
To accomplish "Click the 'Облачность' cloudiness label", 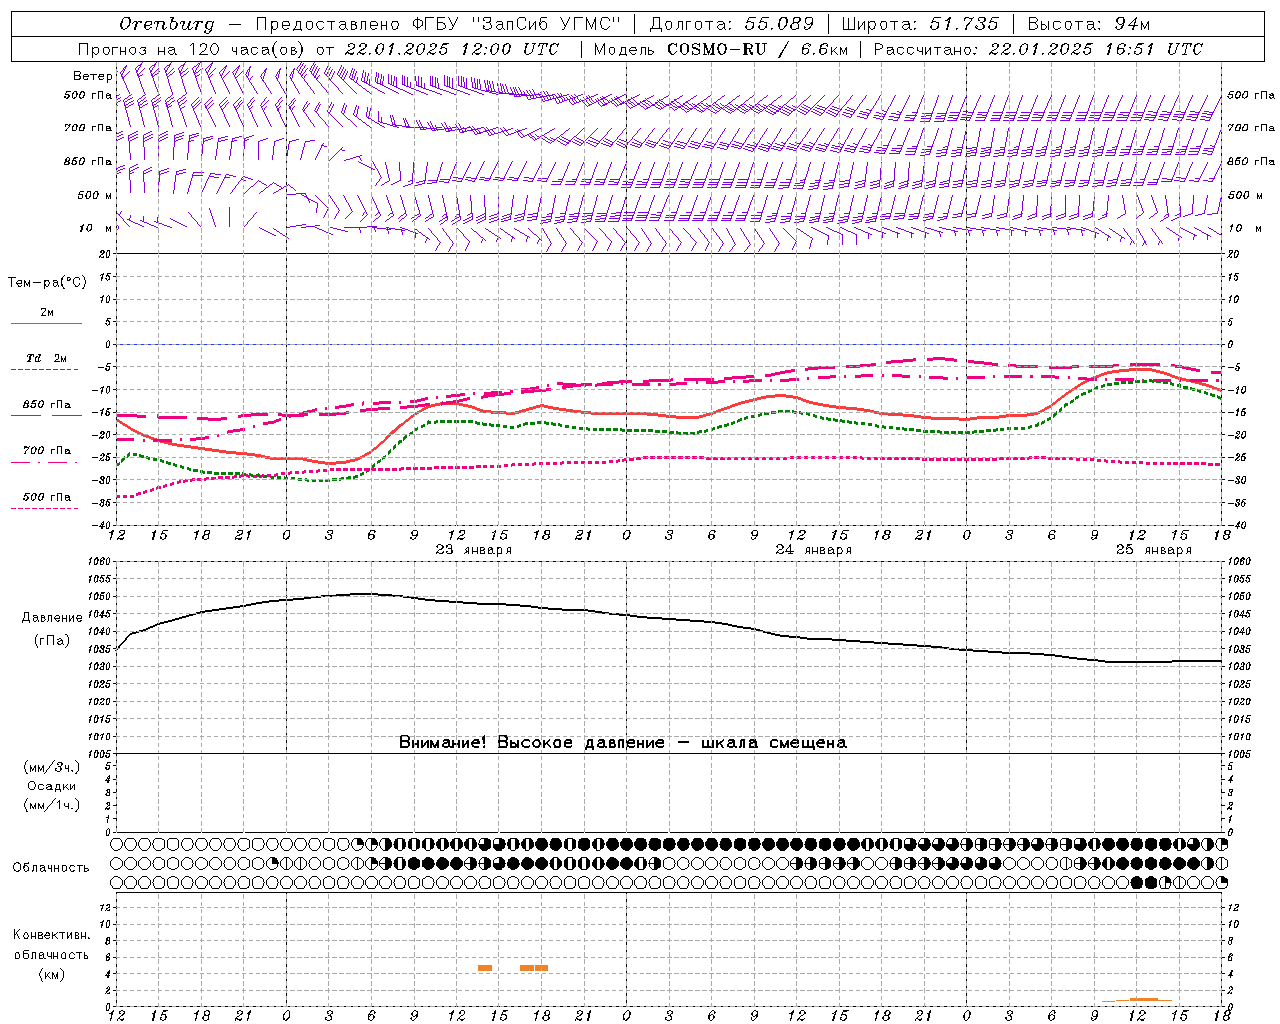I will (51, 868).
